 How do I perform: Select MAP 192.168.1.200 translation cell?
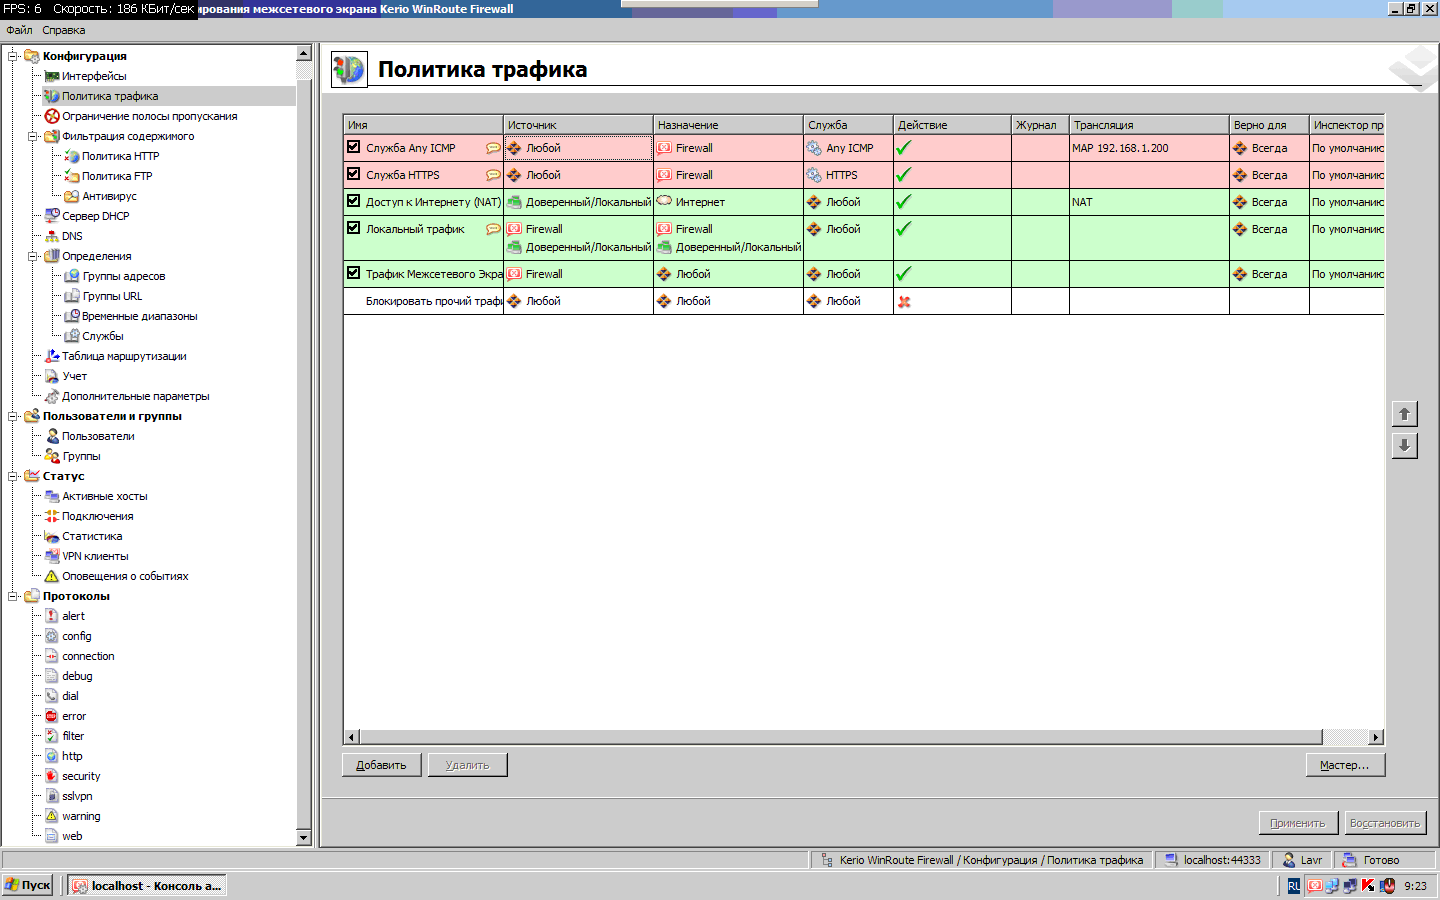(1149, 148)
